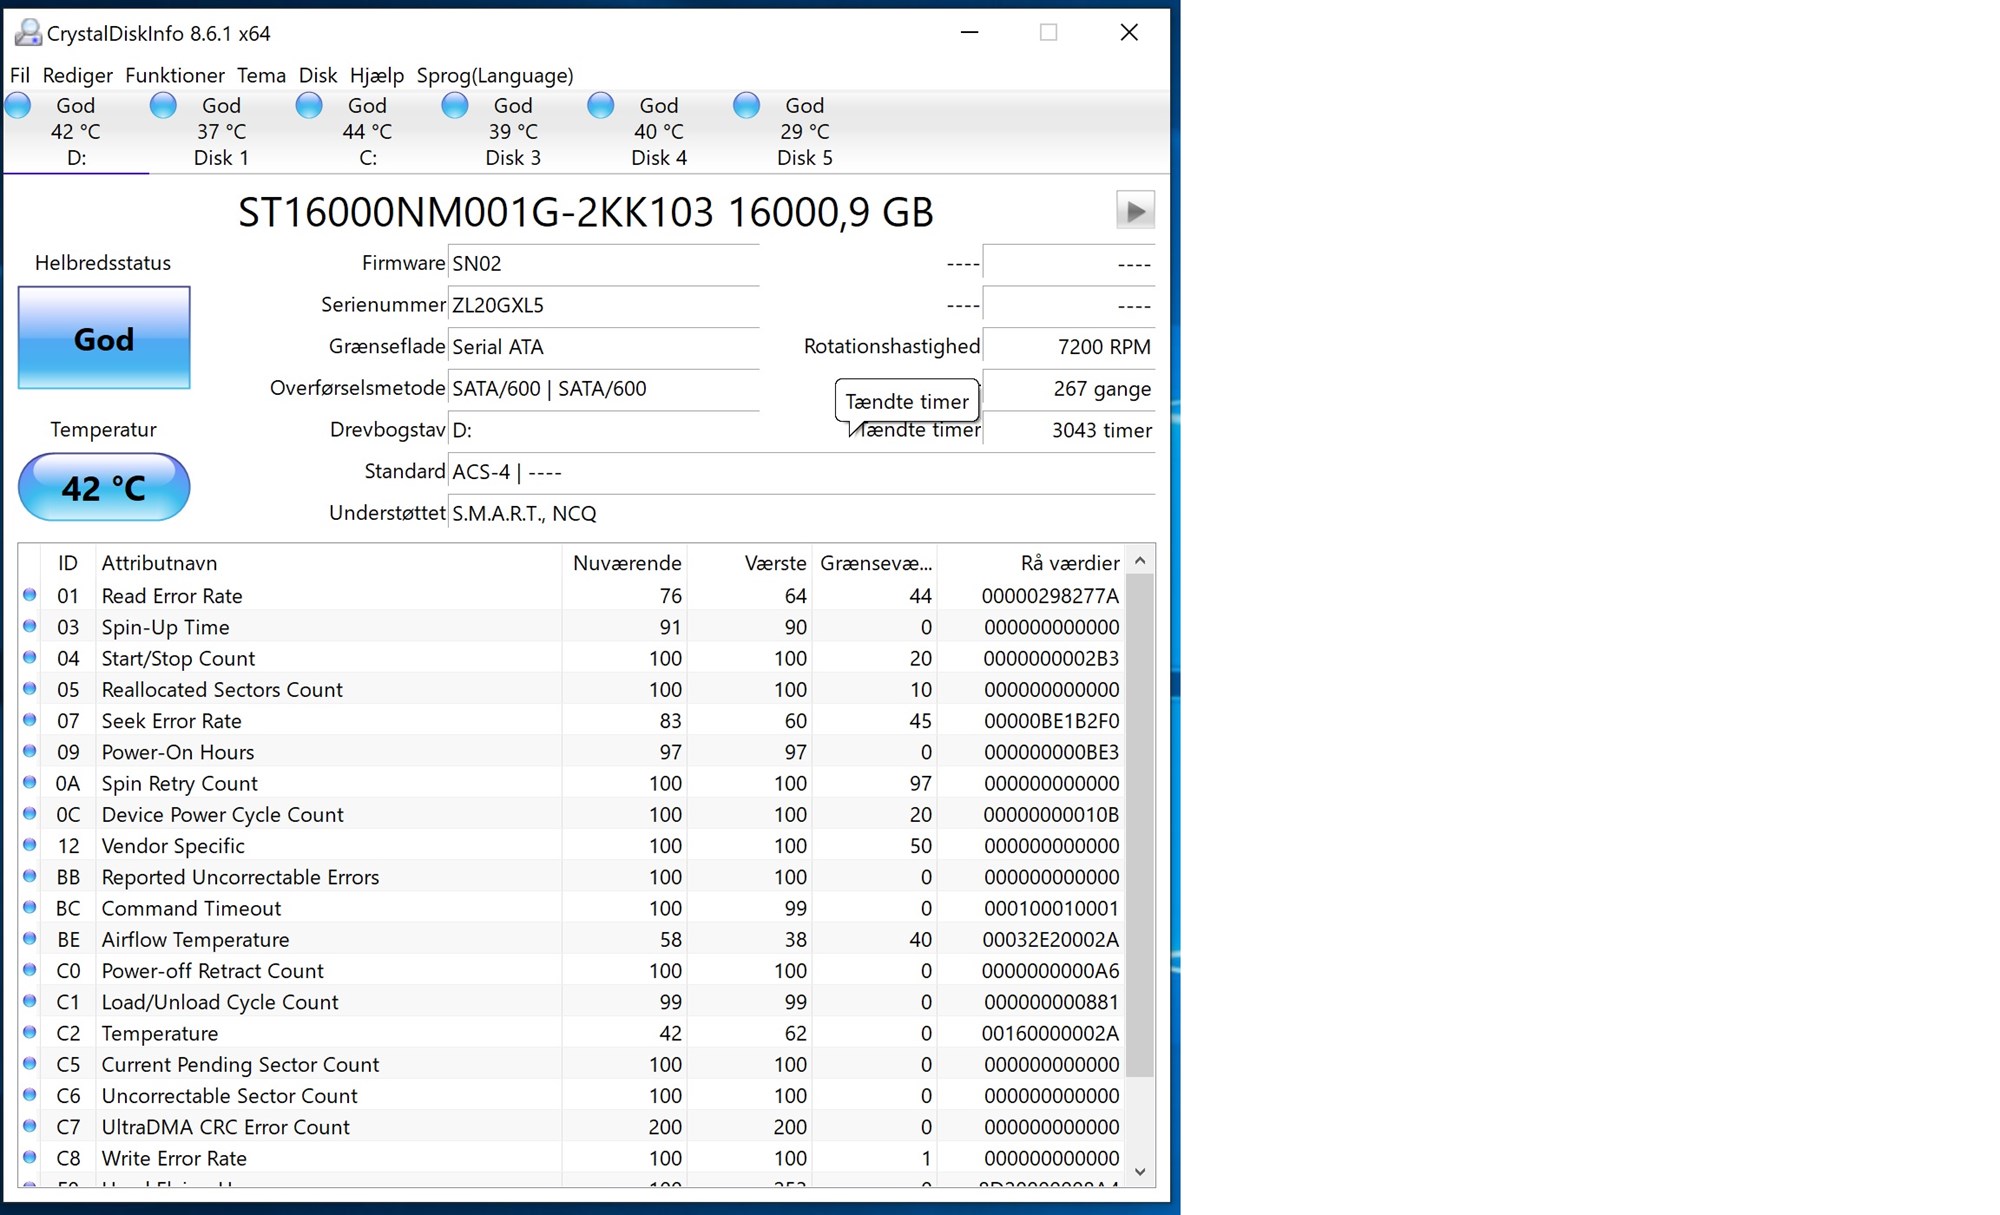Click status dot of Temperature row
2000x1215 pixels.
point(30,1032)
